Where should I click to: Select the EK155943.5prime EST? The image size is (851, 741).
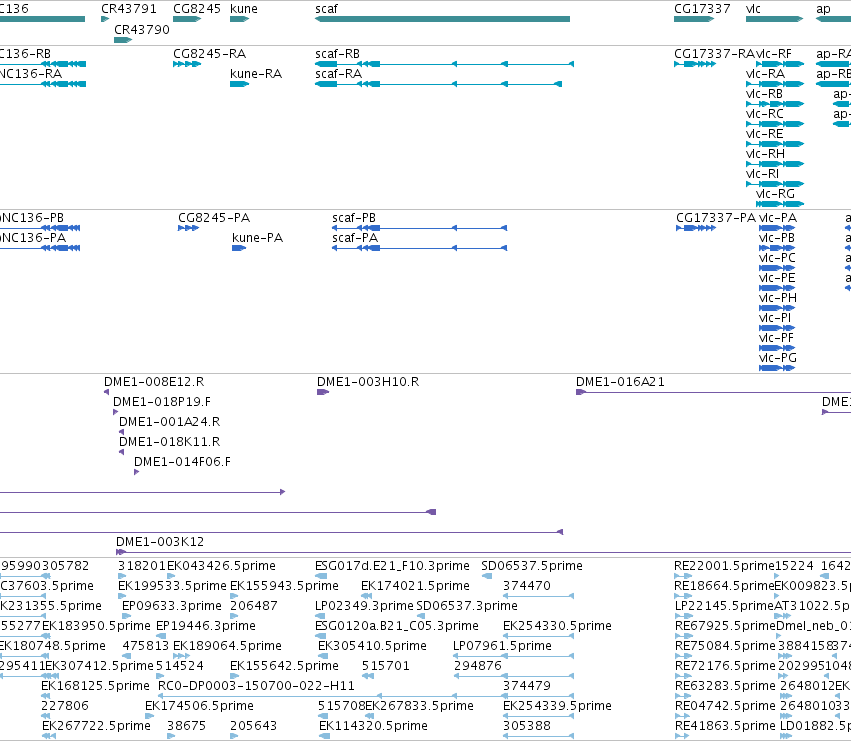click(x=234, y=596)
